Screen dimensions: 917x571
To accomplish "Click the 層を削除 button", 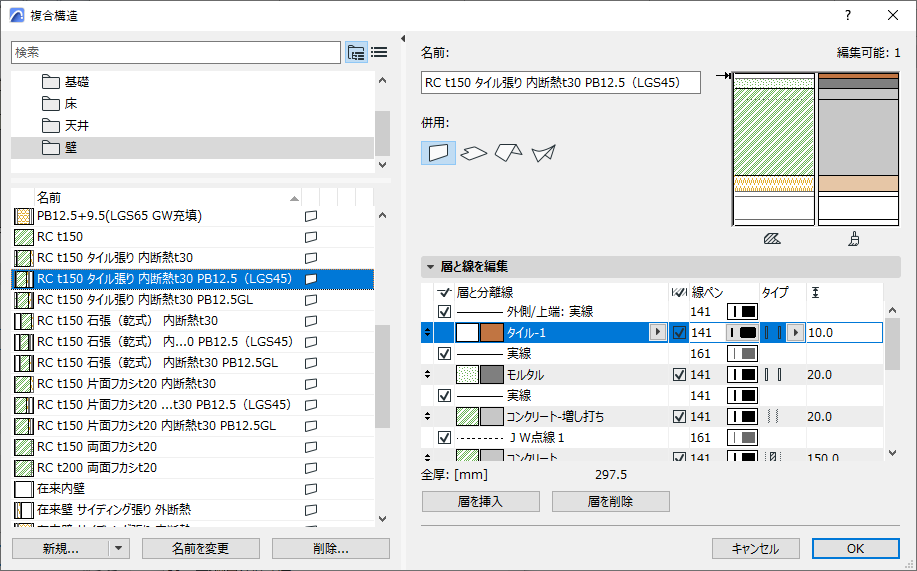I will point(611,501).
